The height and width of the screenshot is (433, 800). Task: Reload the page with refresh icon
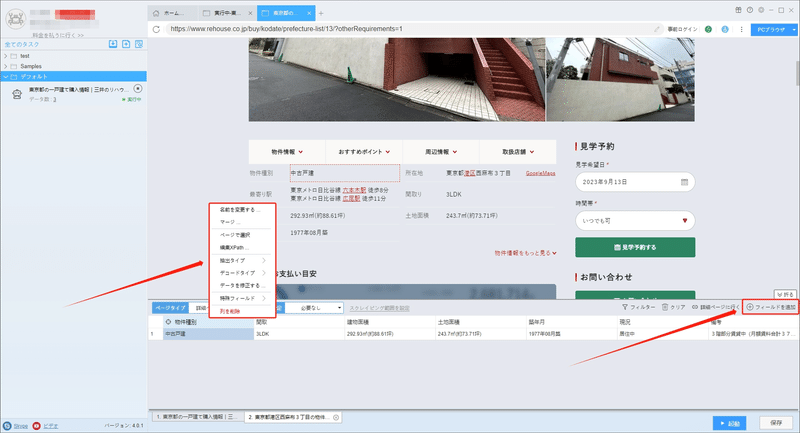click(x=156, y=29)
